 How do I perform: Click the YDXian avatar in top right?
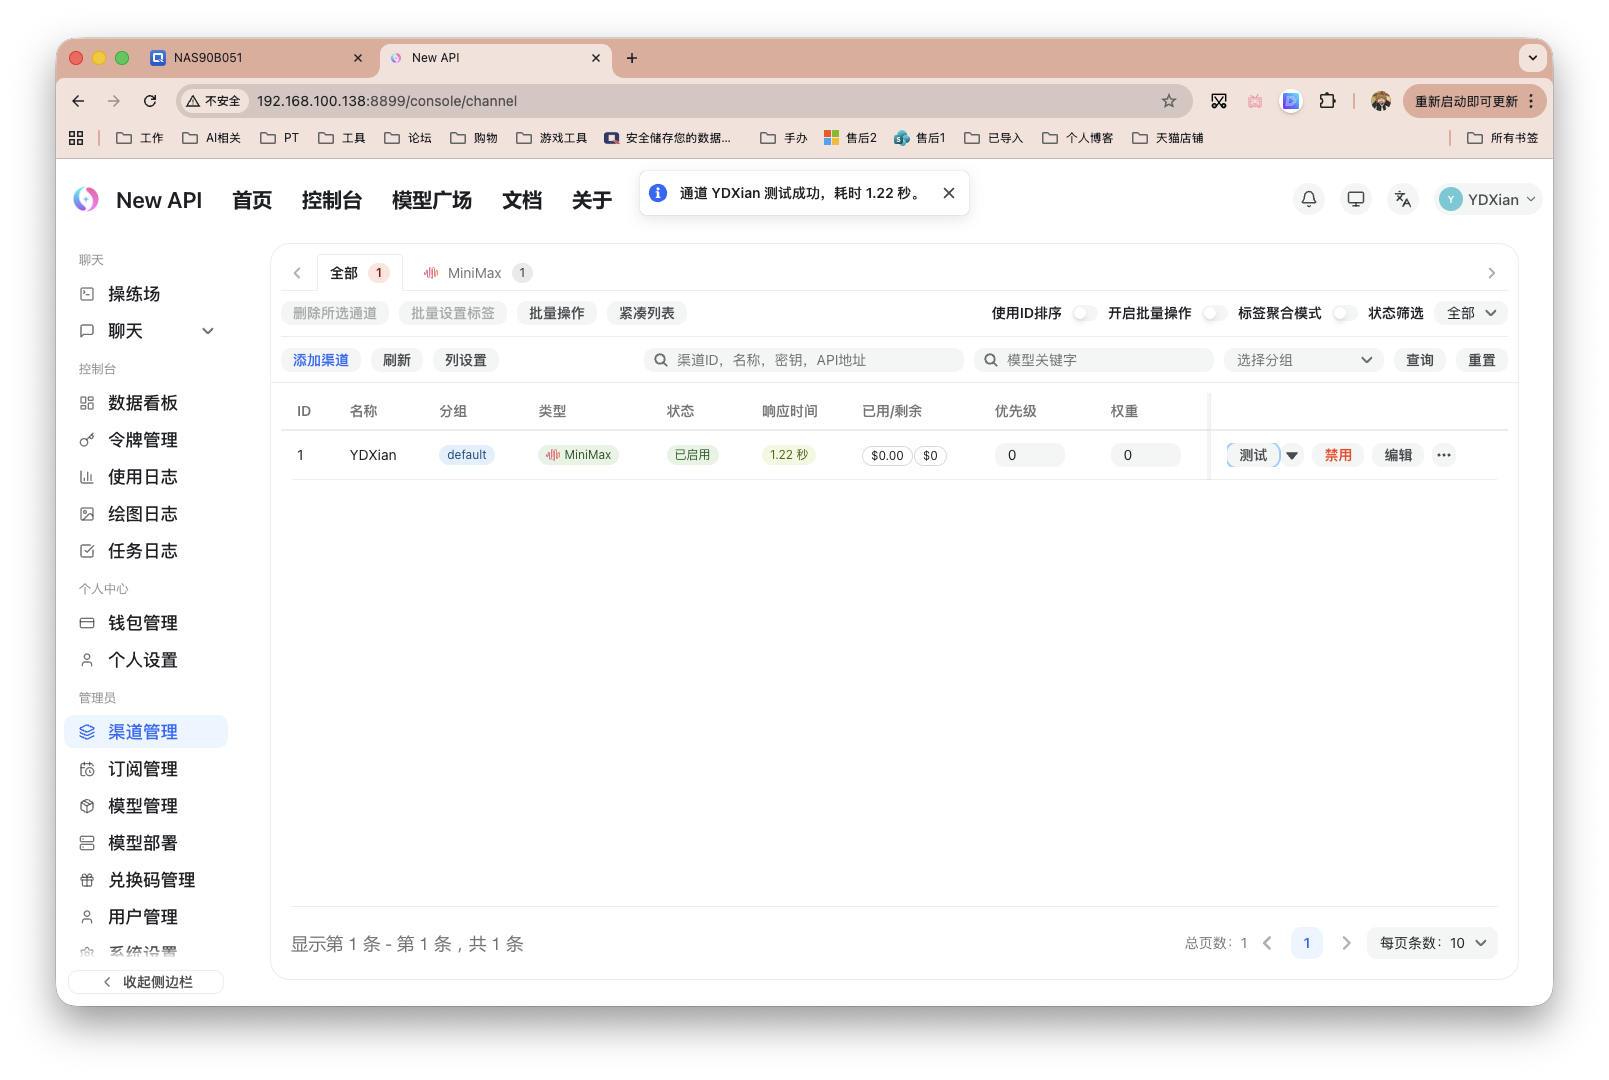point(1451,199)
